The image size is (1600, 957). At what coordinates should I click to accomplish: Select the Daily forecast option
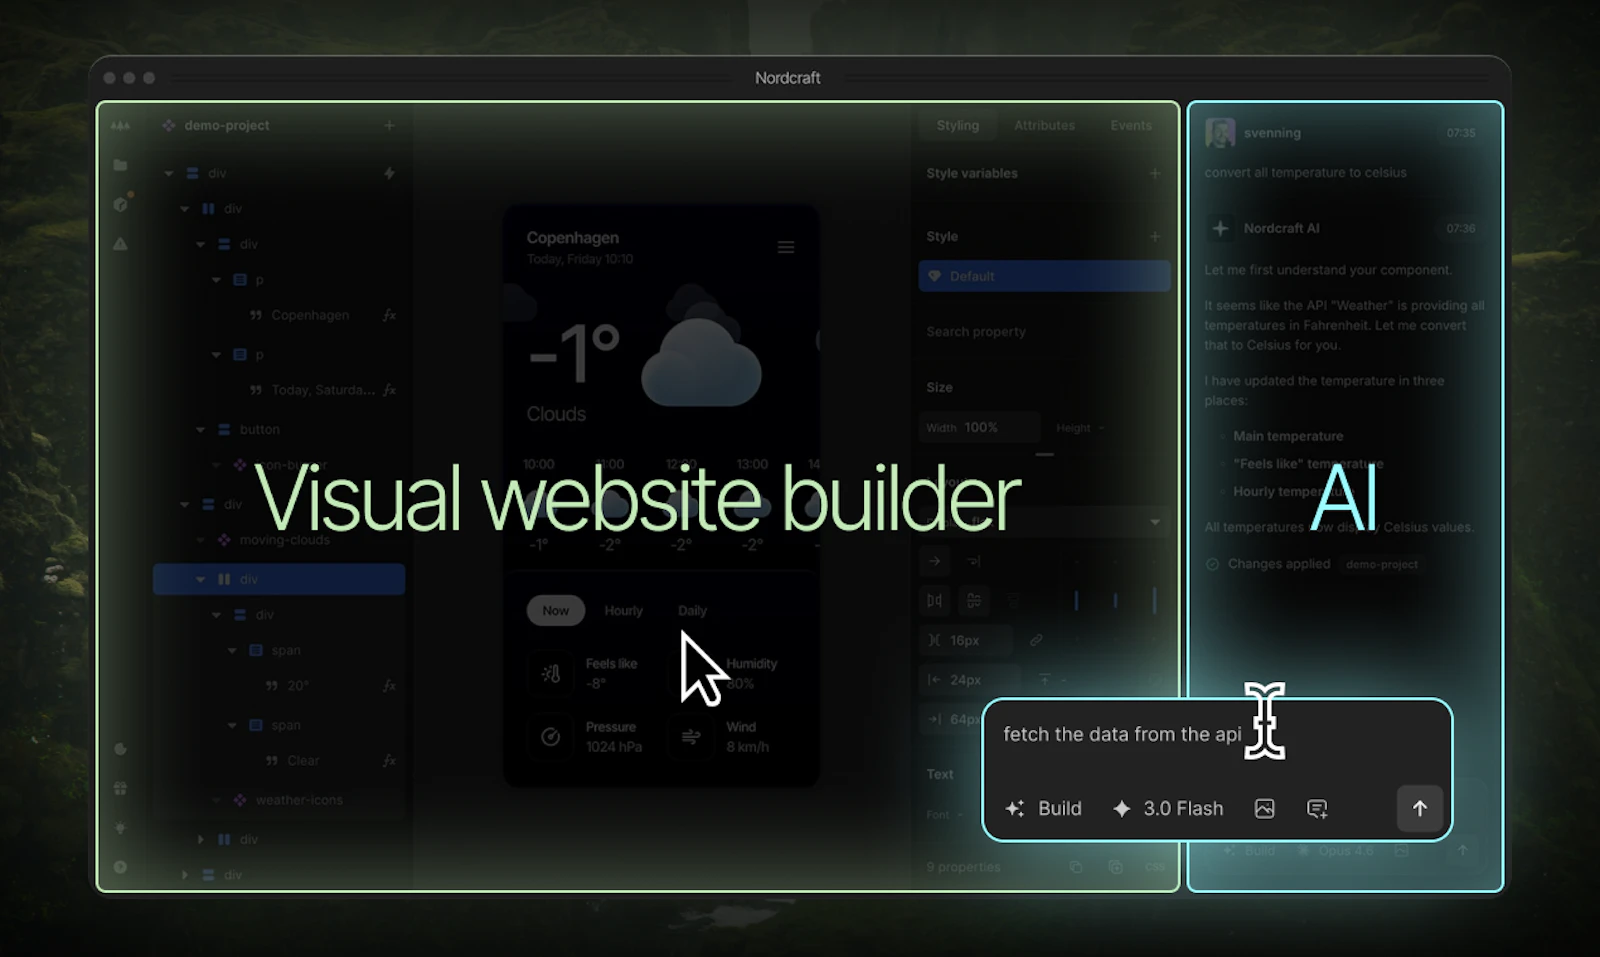[x=692, y=611]
